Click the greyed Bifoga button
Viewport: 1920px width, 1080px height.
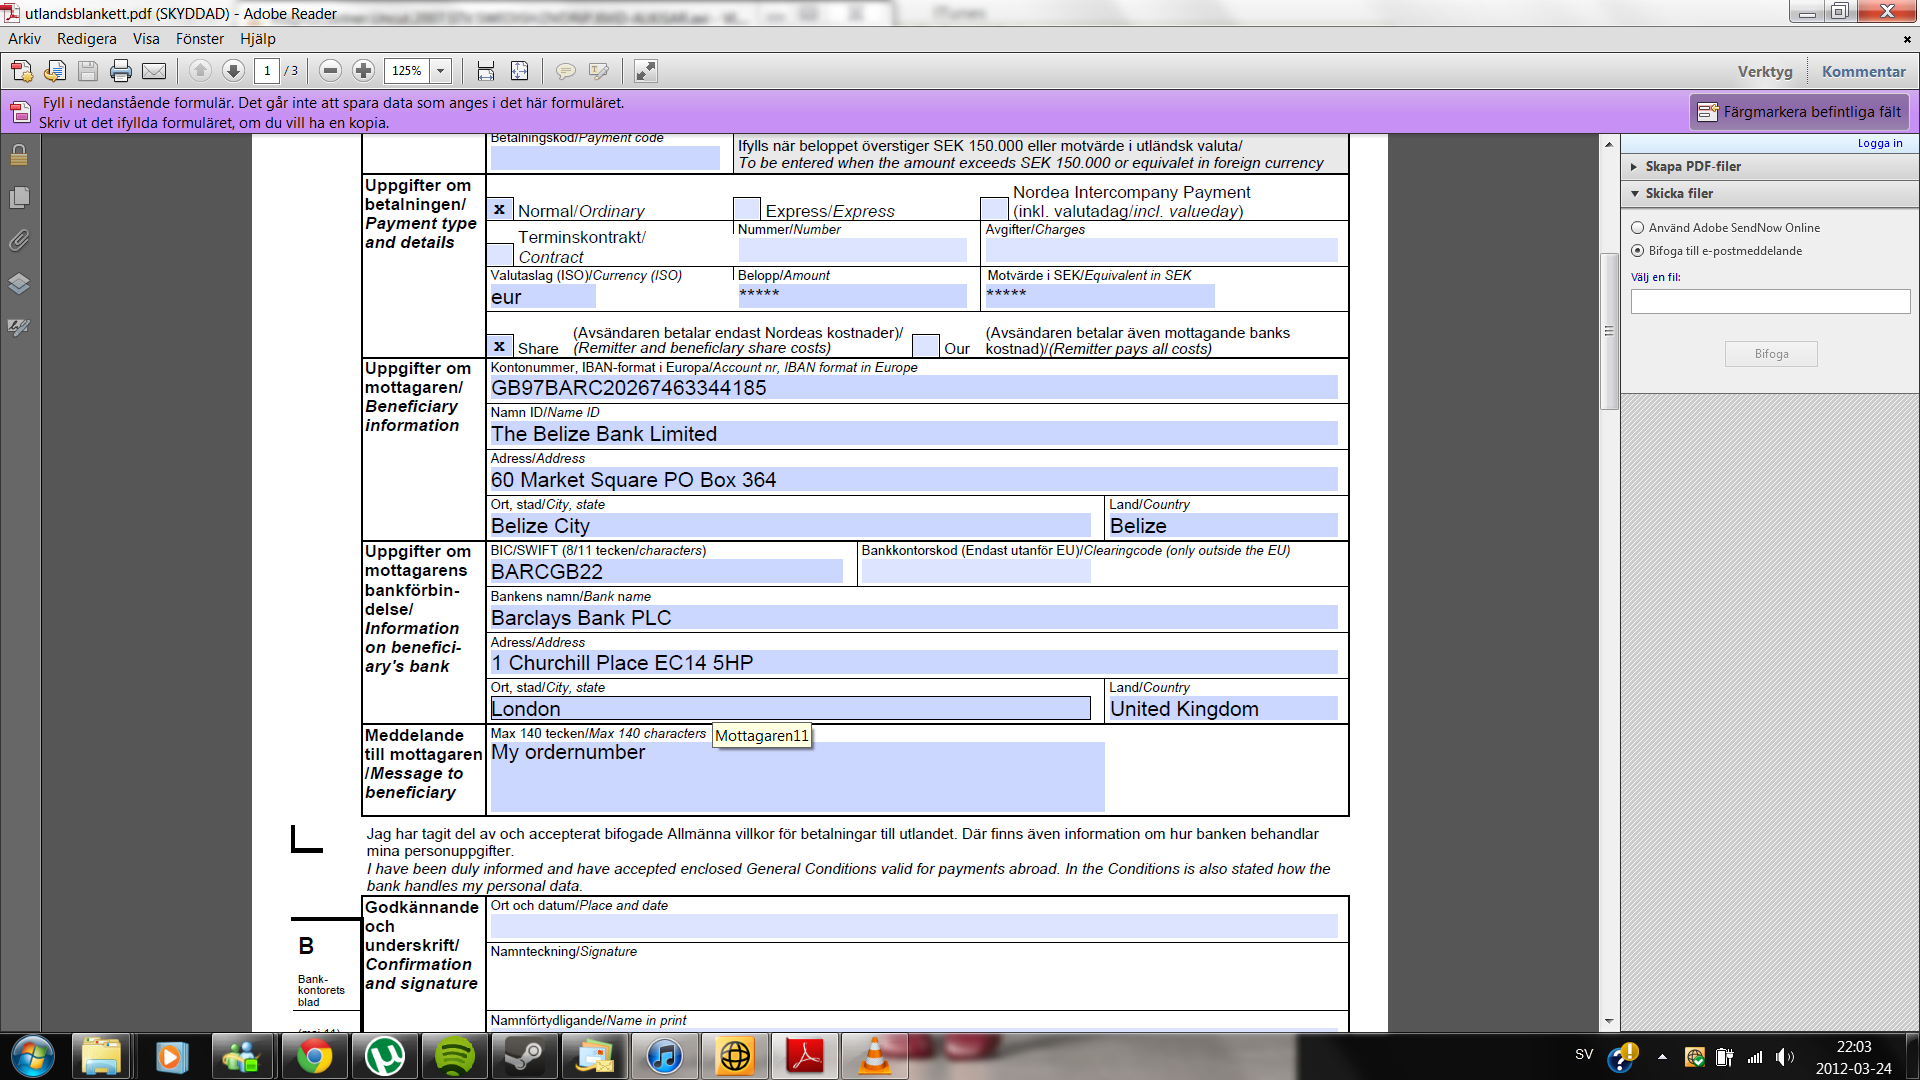click(1771, 354)
